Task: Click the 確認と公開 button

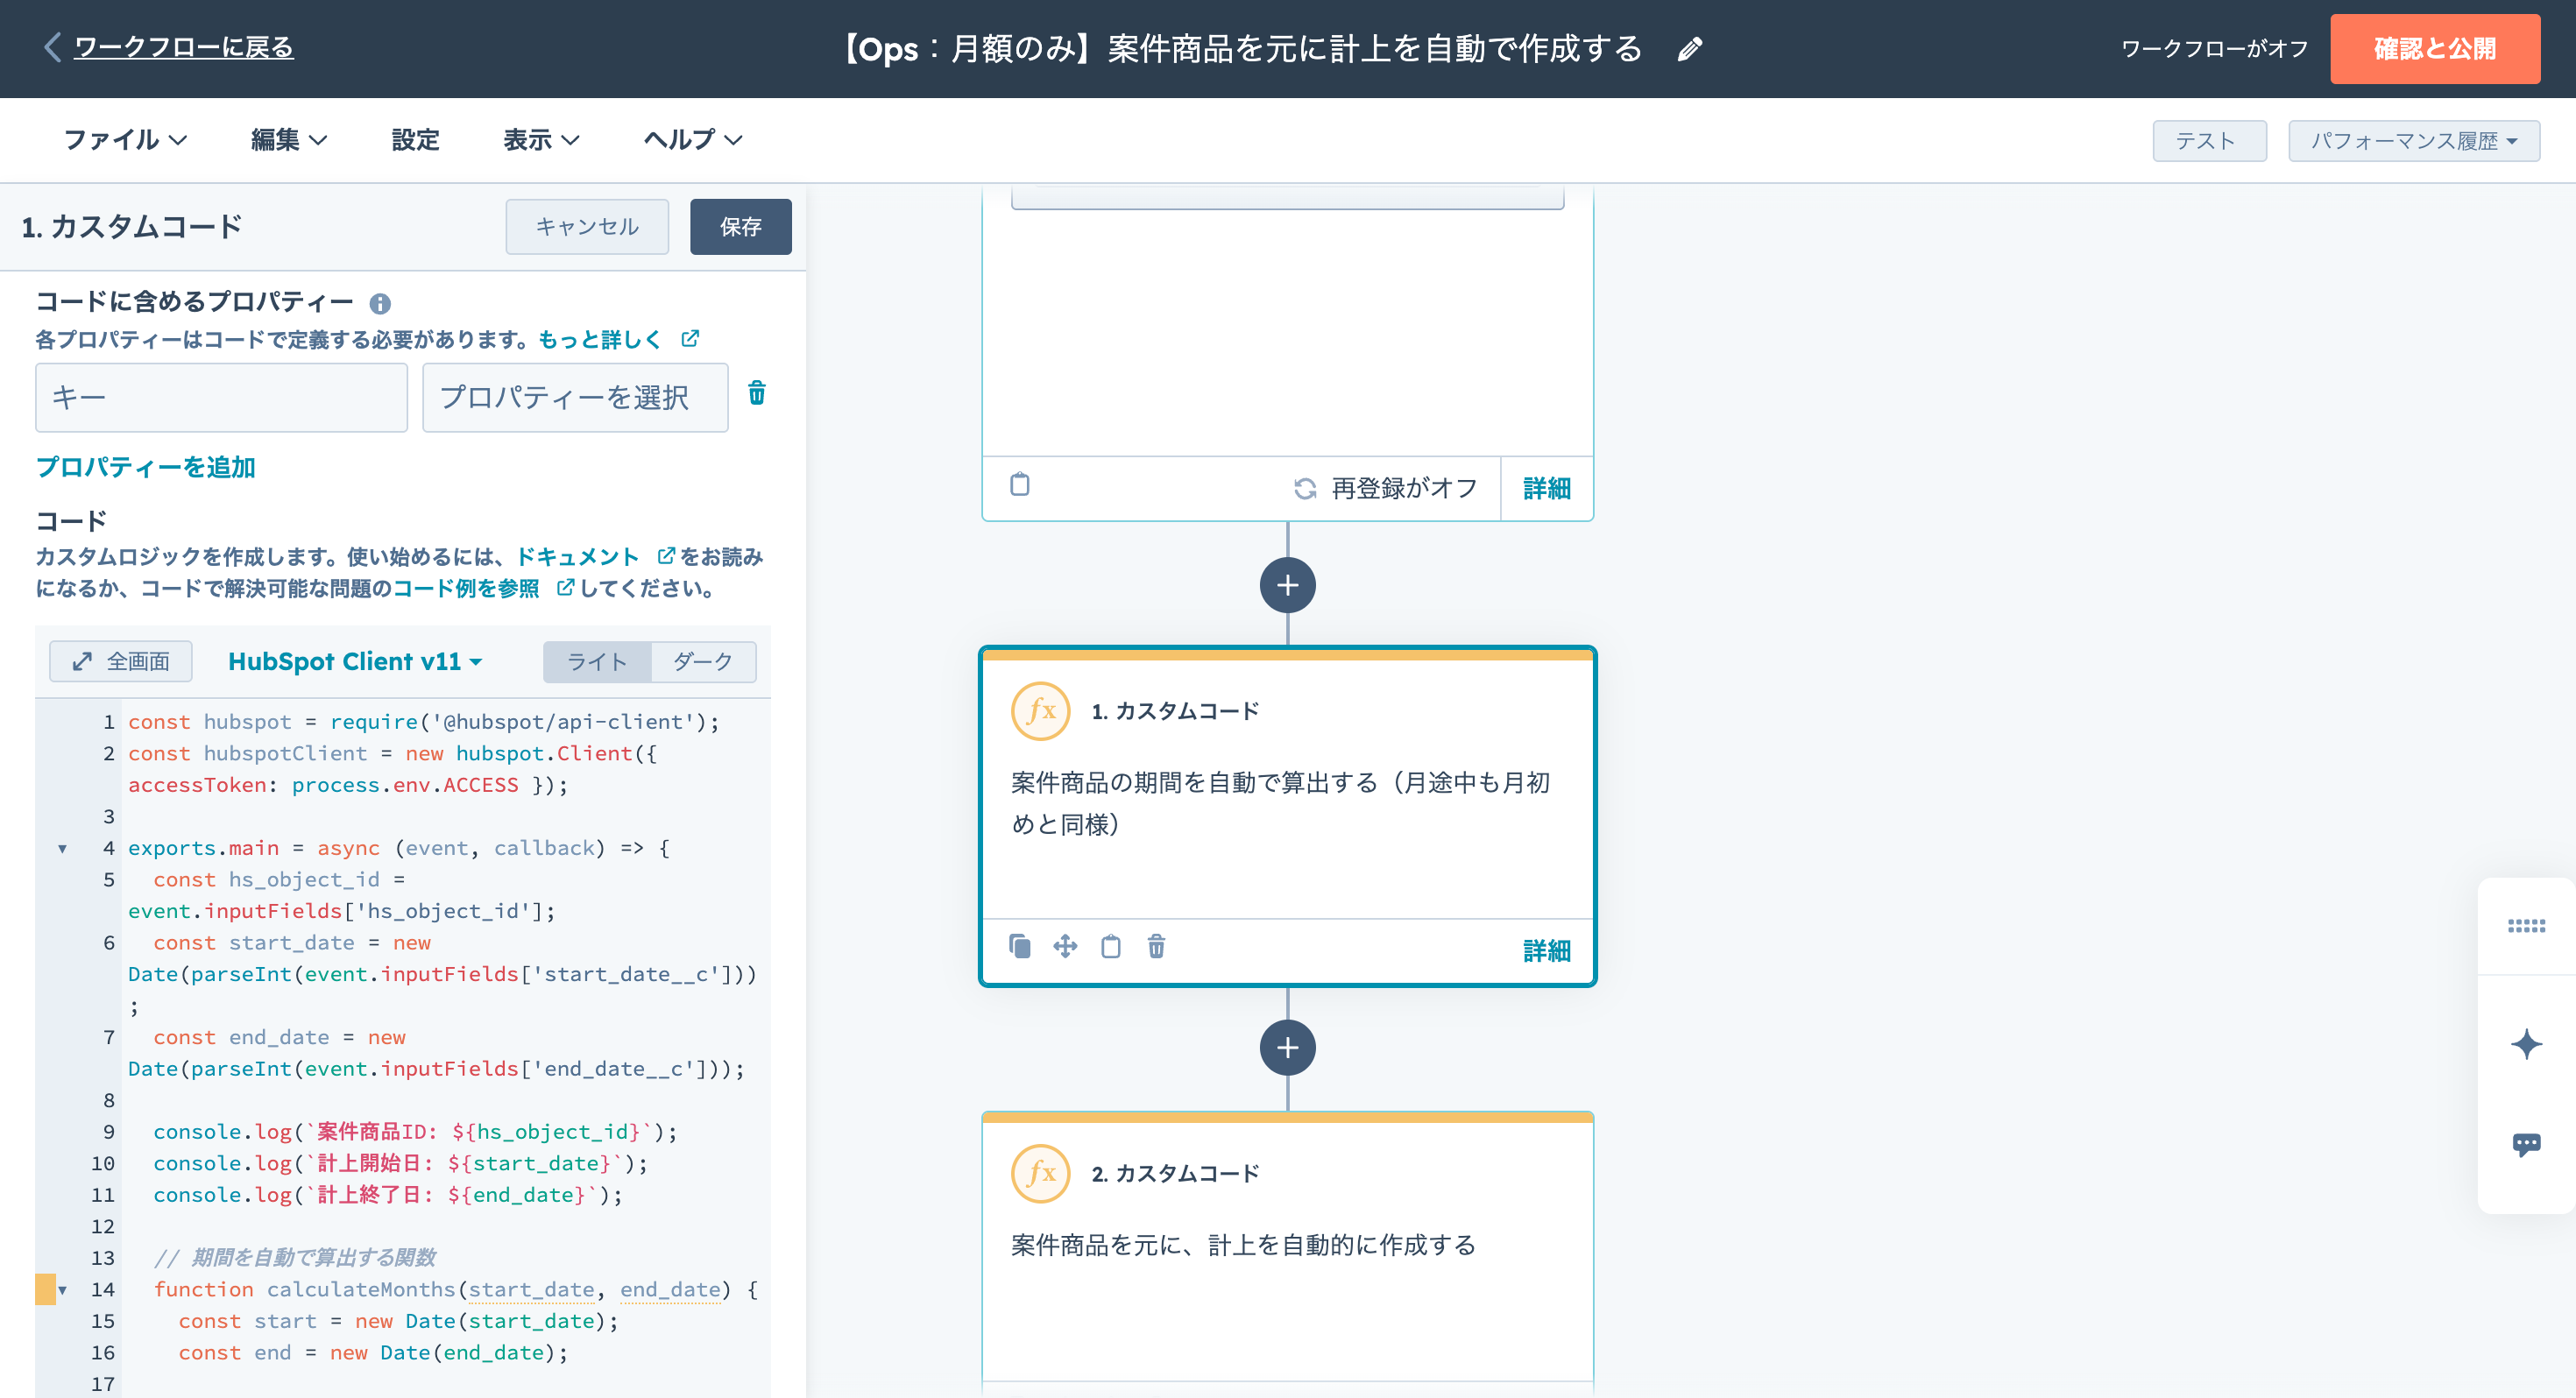Action: (2434, 48)
